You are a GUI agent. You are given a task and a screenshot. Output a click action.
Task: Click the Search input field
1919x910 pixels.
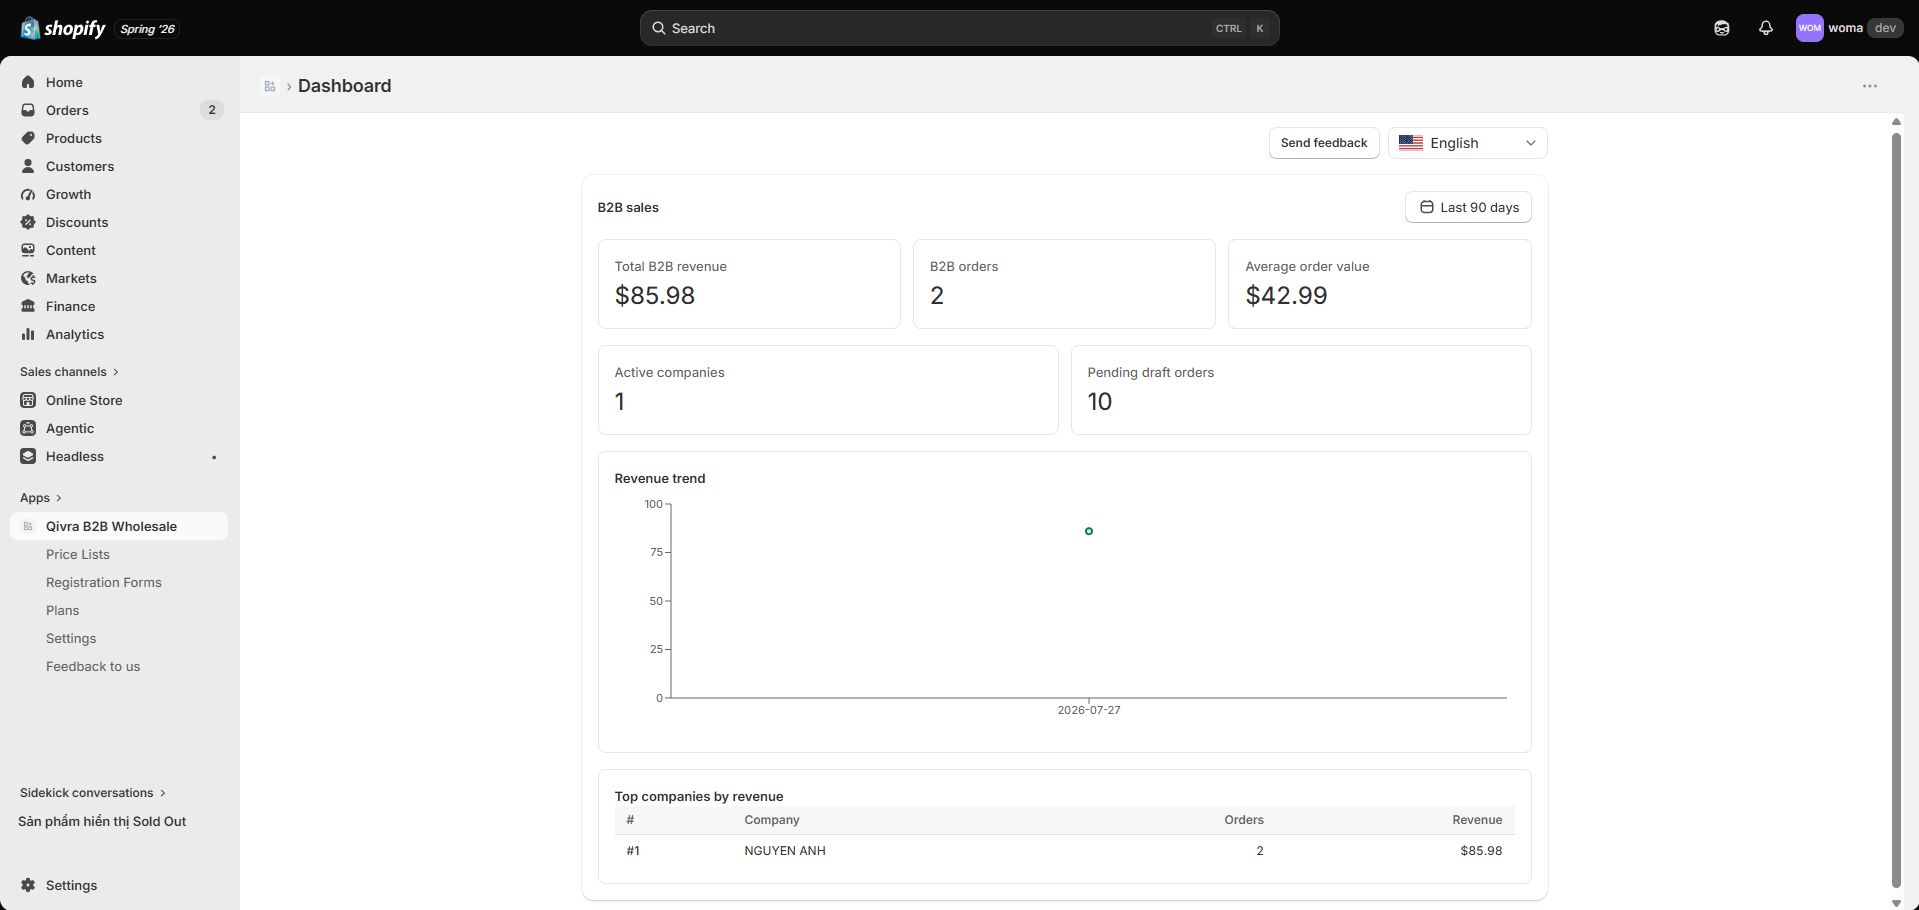(959, 28)
